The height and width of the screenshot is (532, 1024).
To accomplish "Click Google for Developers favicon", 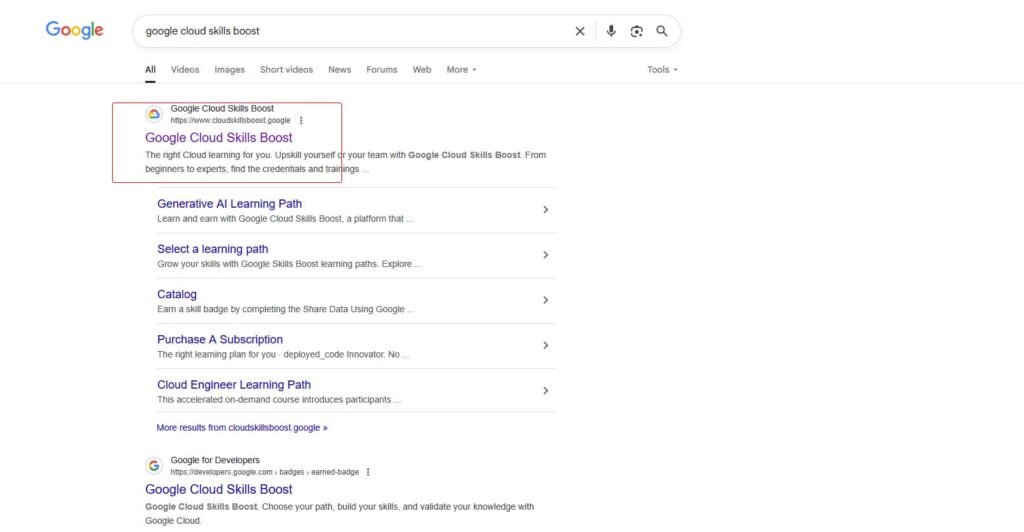I will pyautogui.click(x=153, y=465).
